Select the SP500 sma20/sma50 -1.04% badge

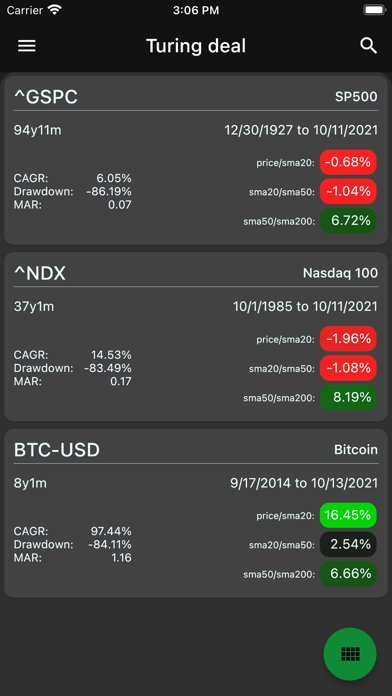[x=348, y=191]
